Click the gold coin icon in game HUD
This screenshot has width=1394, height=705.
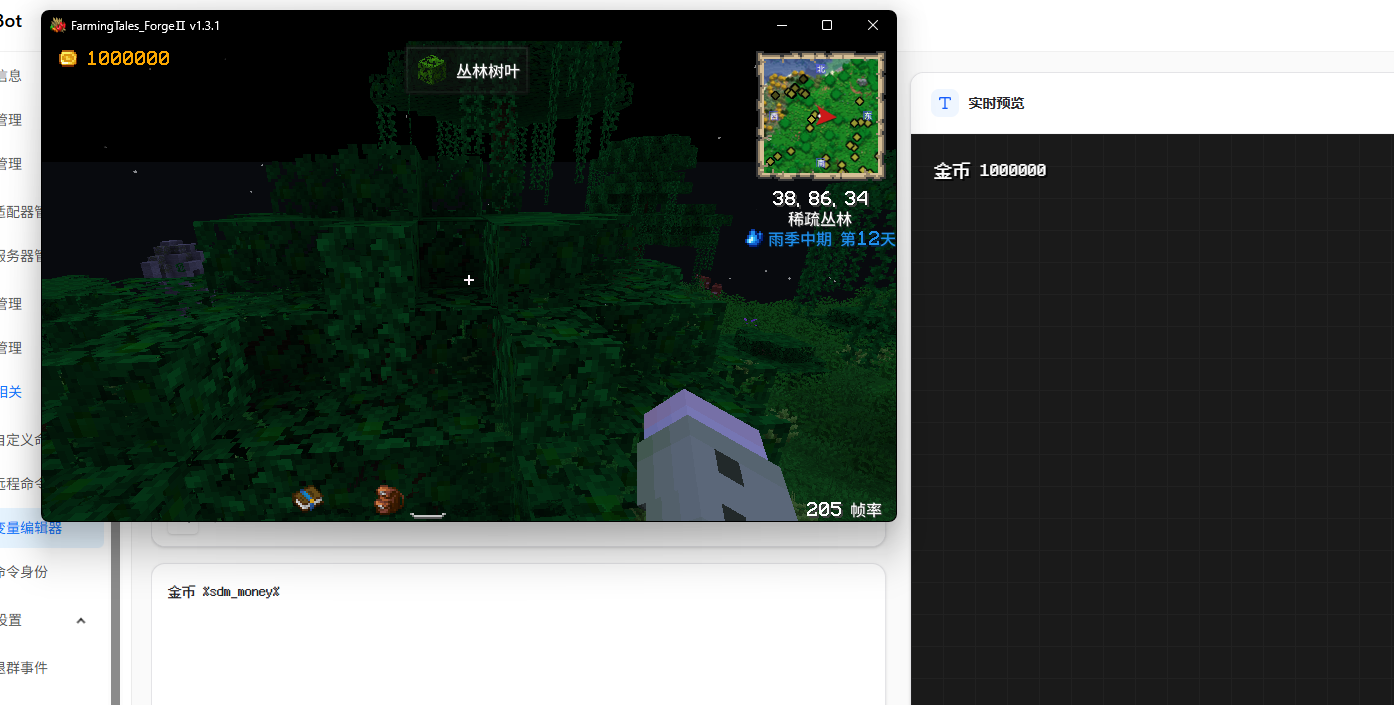pyautogui.click(x=67, y=59)
